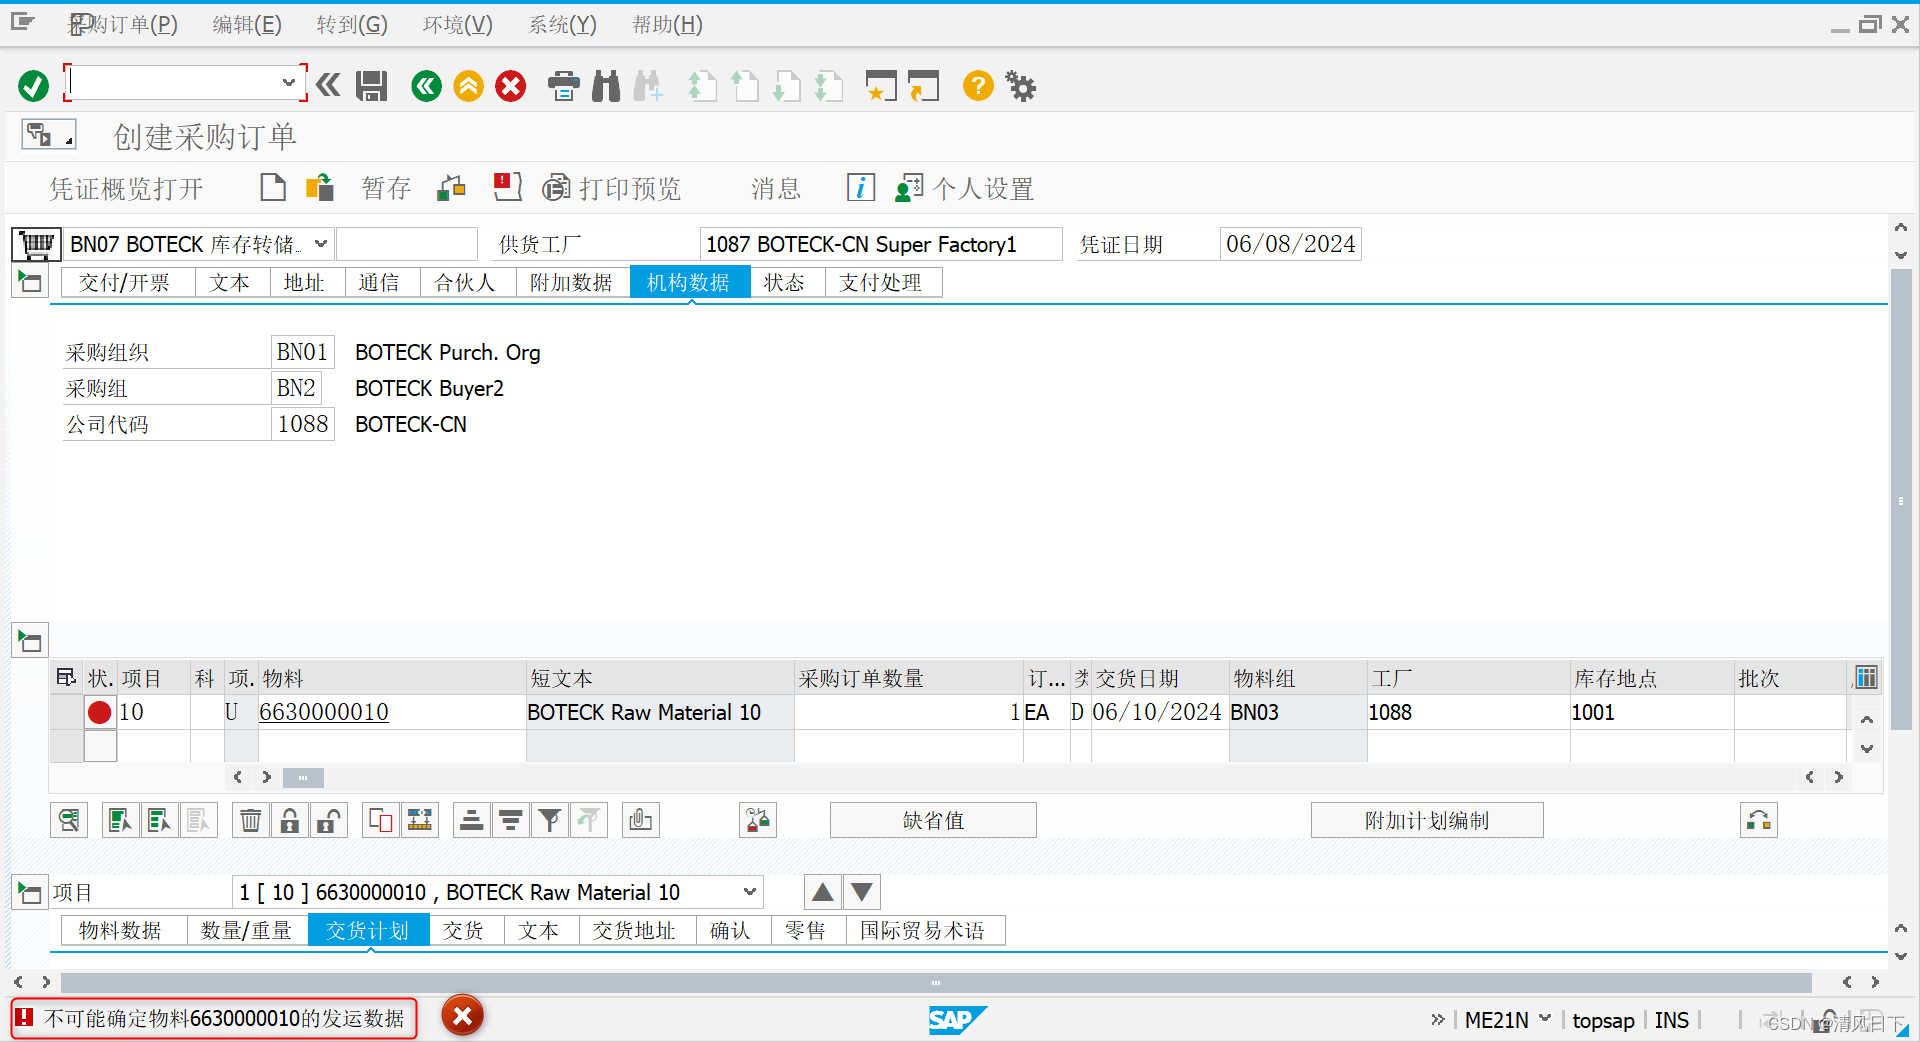Open 个人设置 personal settings
This screenshot has height=1042, width=1920.
(x=965, y=188)
